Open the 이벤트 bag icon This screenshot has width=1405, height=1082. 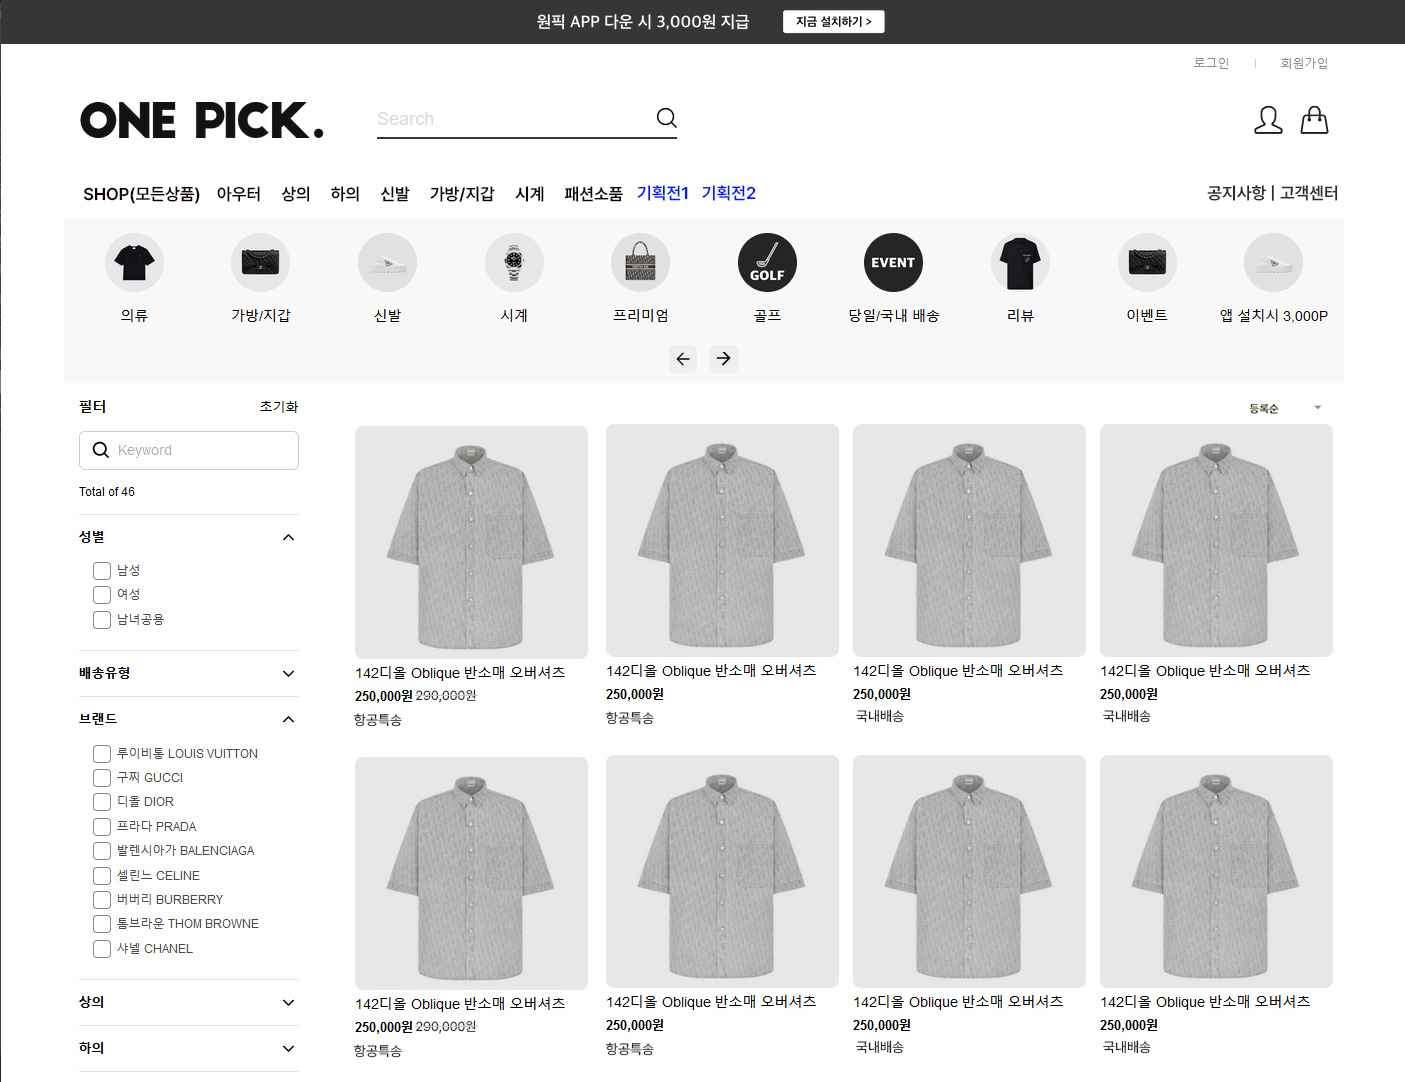click(x=1147, y=263)
